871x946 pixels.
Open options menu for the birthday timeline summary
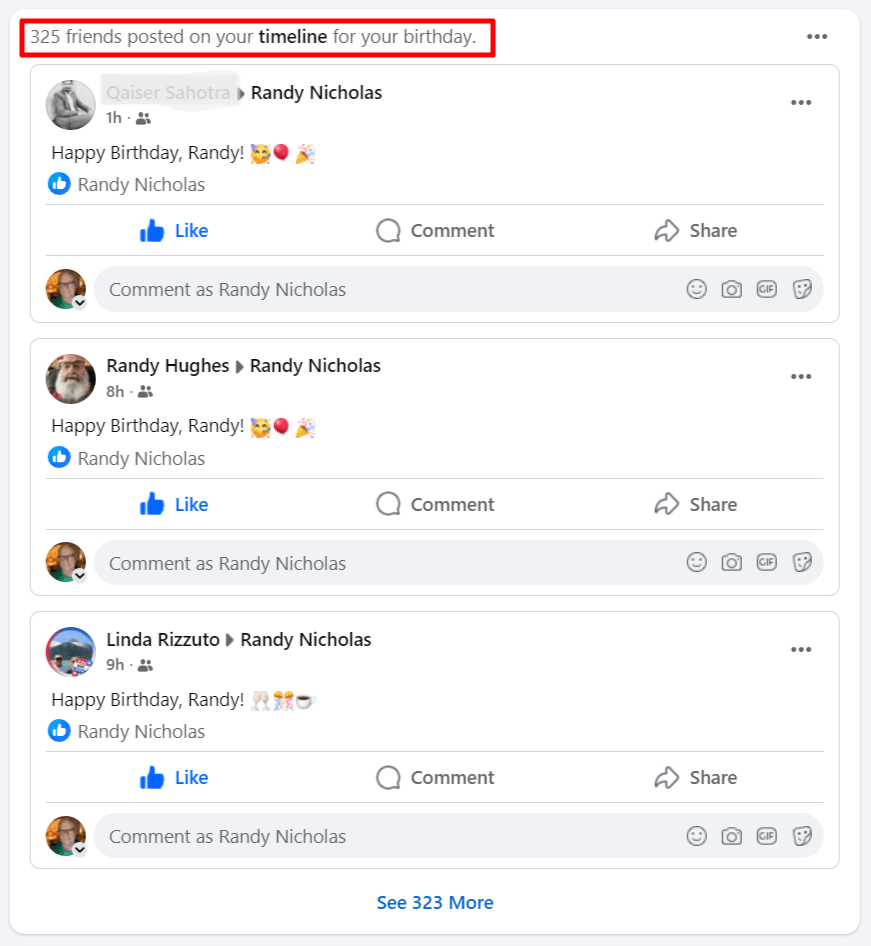817,37
